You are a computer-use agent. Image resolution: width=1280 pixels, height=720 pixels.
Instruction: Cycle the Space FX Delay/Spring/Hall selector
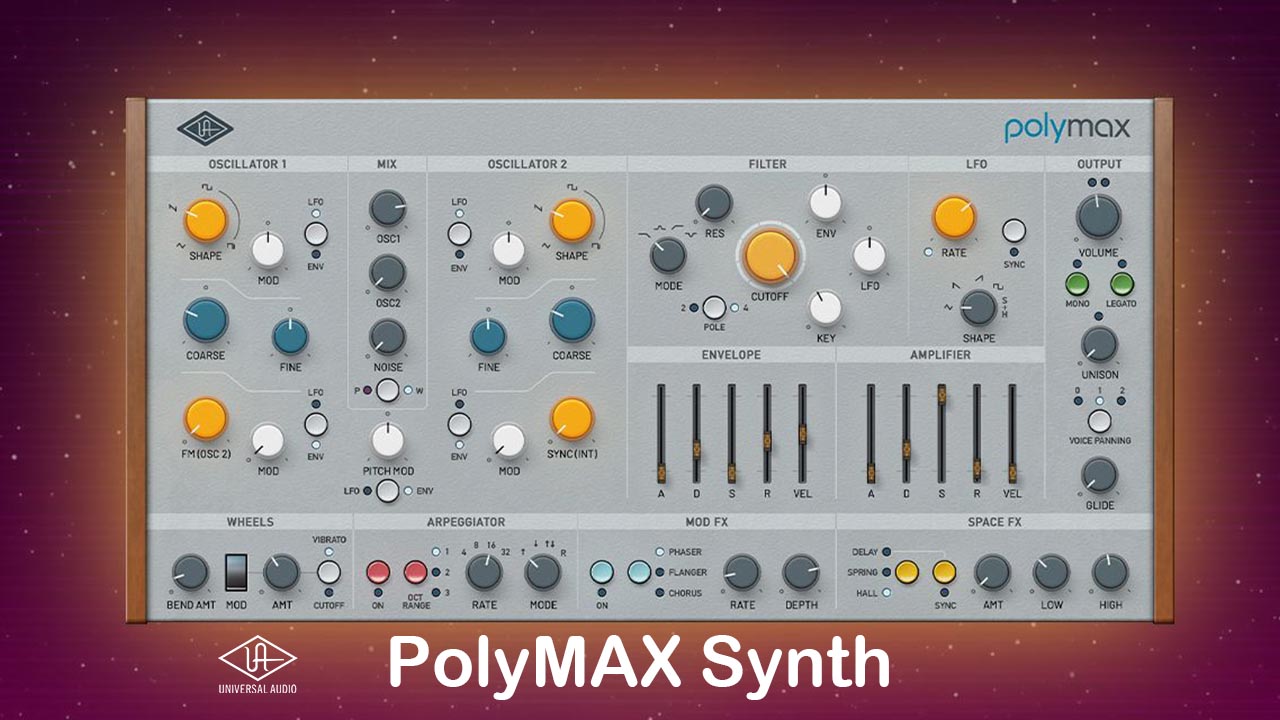click(907, 572)
